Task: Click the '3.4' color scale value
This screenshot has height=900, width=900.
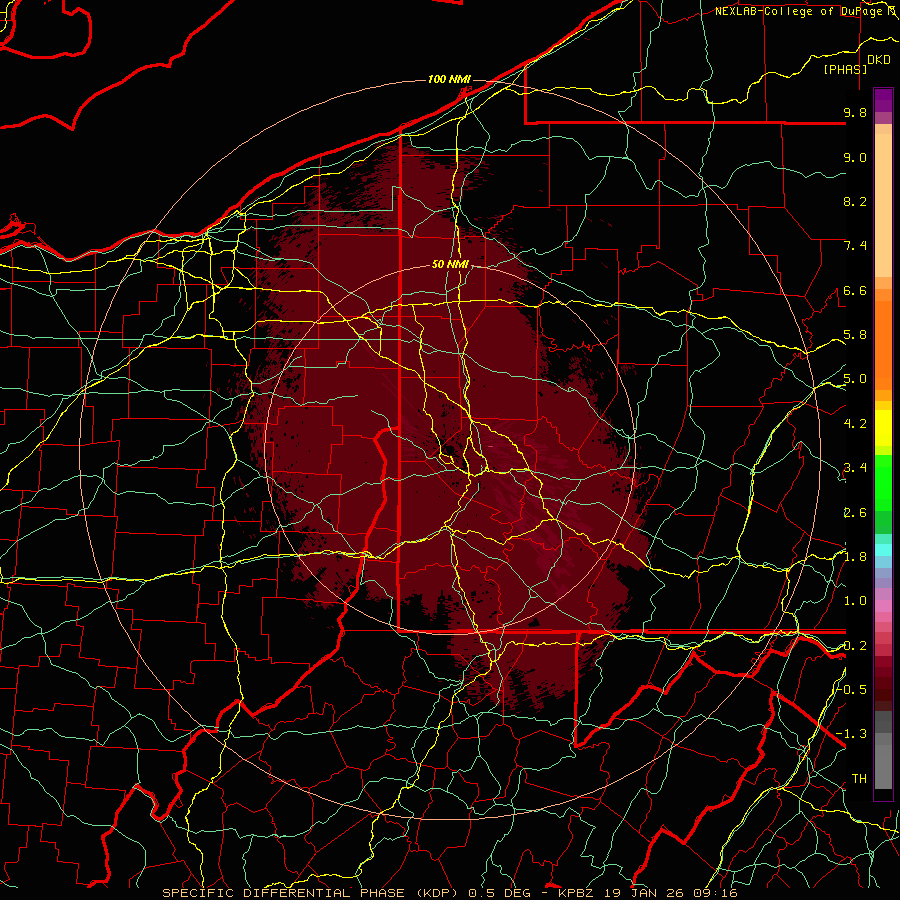Action: 855,468
